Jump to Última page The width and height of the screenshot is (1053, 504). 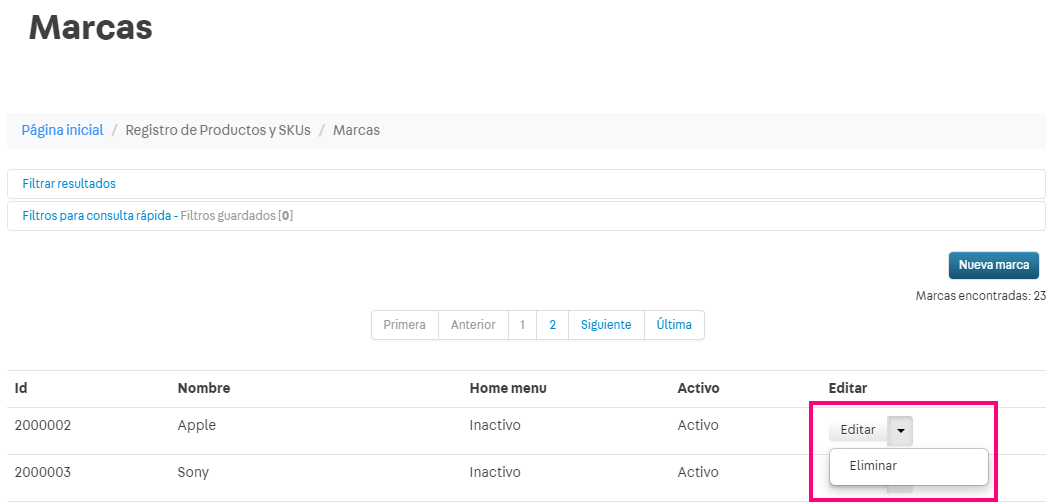[674, 325]
